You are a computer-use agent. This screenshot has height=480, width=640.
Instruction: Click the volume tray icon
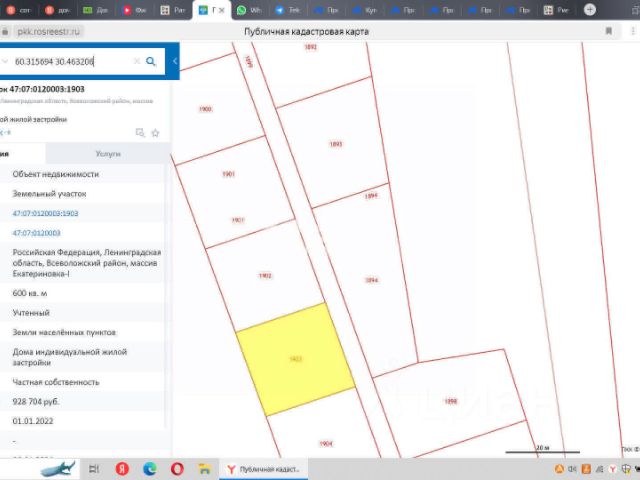(572, 469)
